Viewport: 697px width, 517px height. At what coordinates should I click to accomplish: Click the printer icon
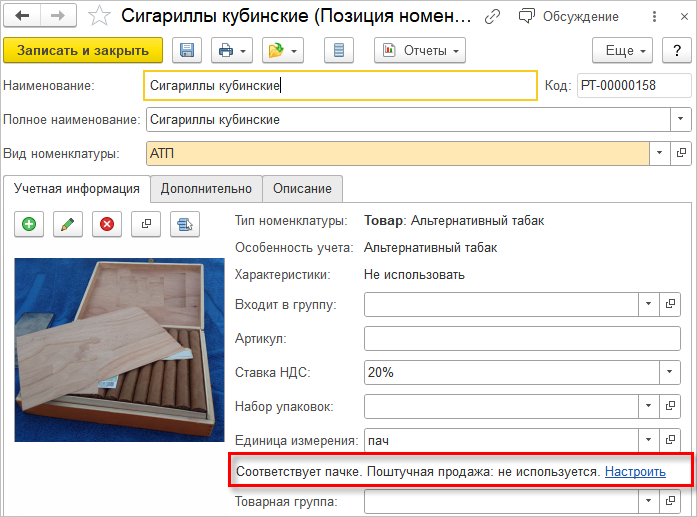pos(226,50)
